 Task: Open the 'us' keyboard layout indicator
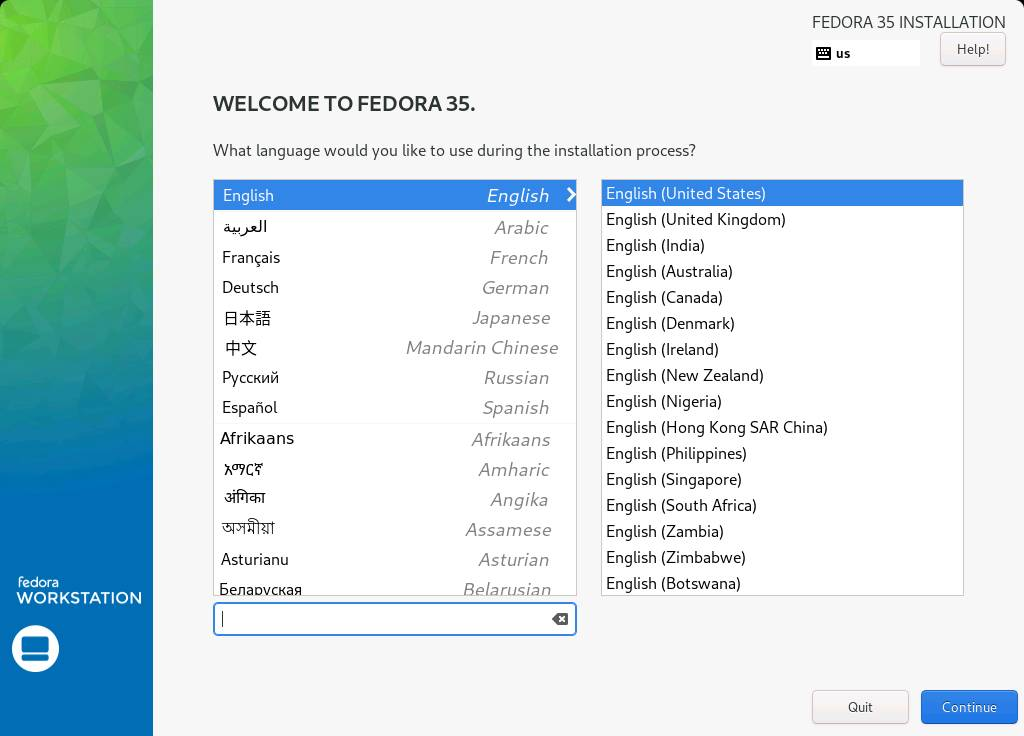(x=865, y=54)
